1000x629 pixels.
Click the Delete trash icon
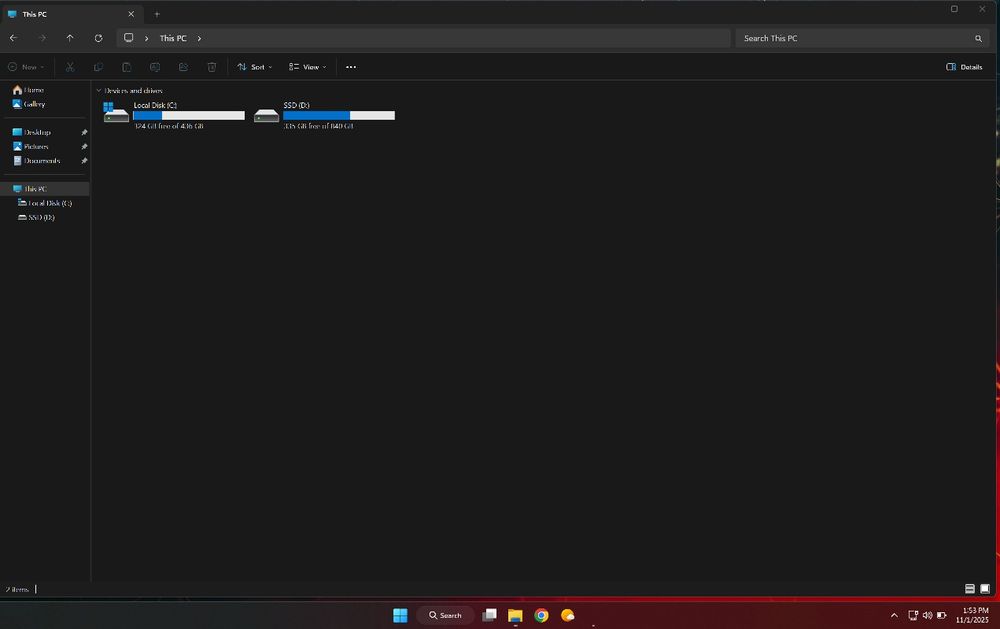pyautogui.click(x=212, y=67)
